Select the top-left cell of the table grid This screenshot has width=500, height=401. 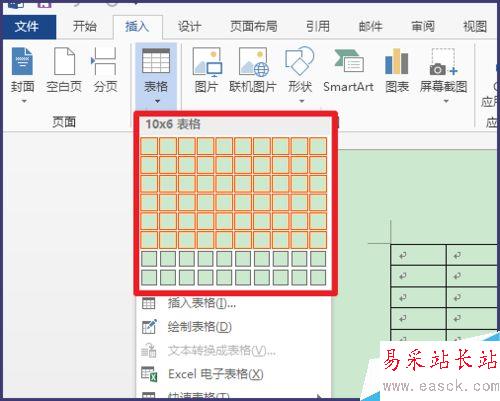point(149,146)
